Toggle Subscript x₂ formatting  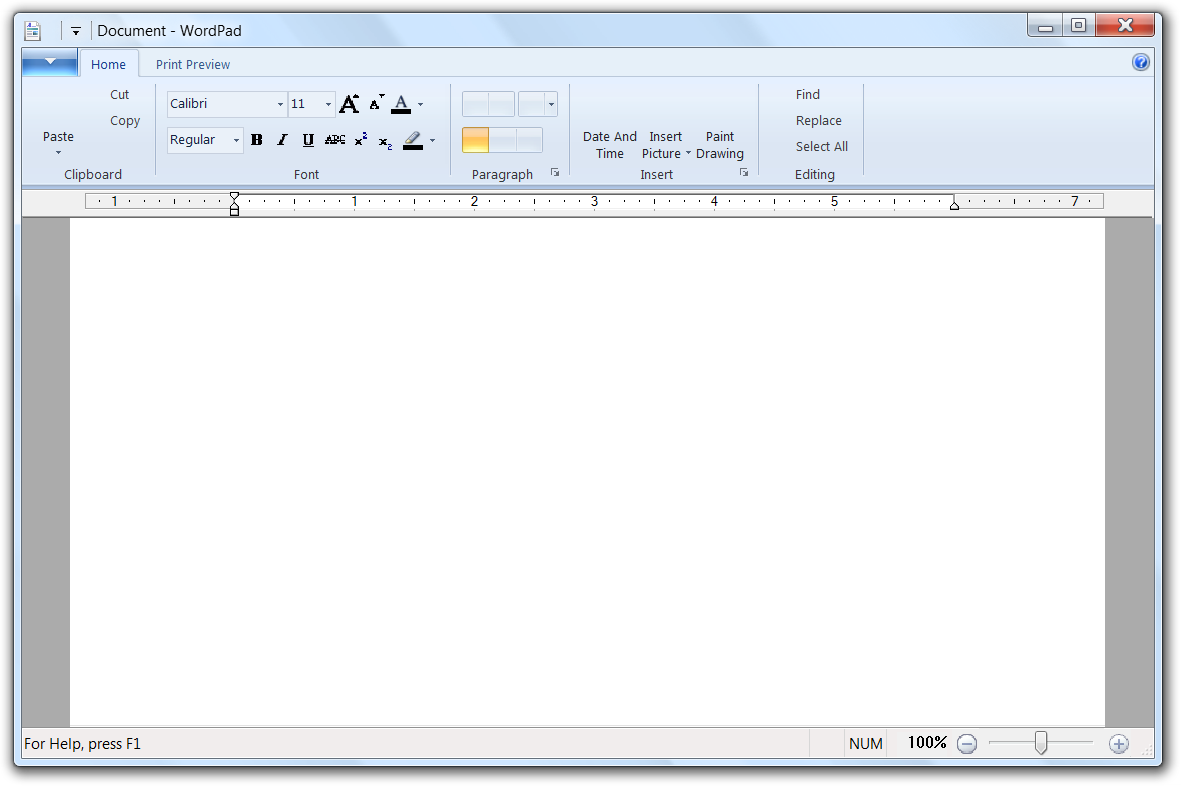point(385,142)
